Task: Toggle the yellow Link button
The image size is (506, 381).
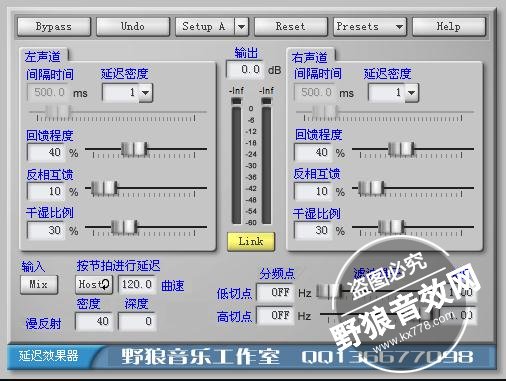Action: point(251,241)
